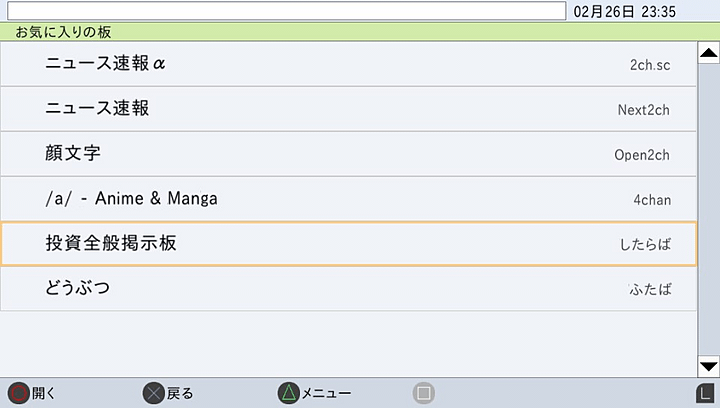Select the /a/ - Anime & Manga board

click(348, 199)
